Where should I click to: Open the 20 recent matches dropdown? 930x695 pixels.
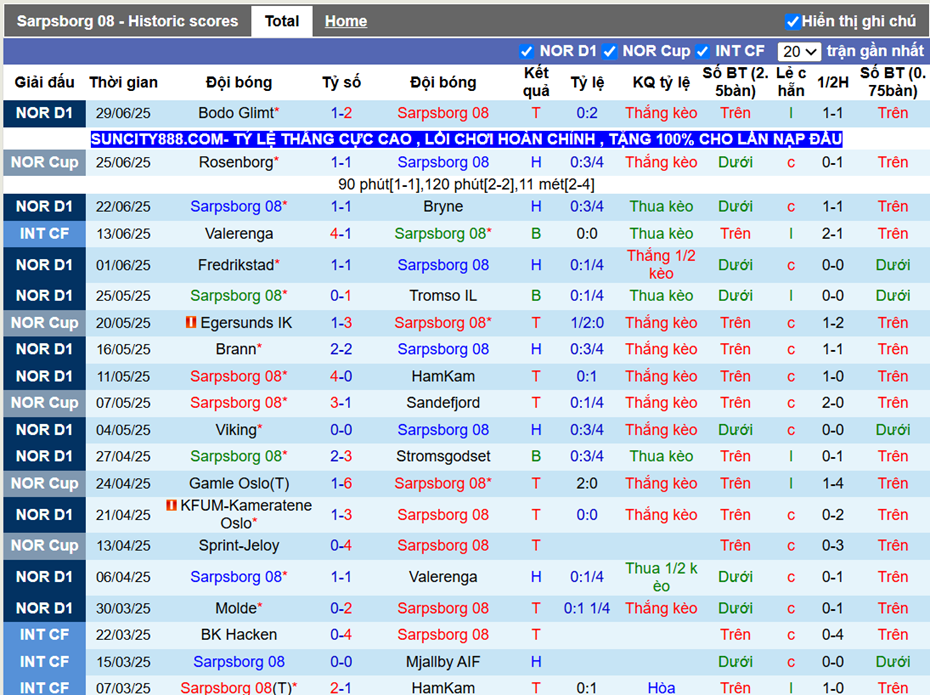click(799, 52)
